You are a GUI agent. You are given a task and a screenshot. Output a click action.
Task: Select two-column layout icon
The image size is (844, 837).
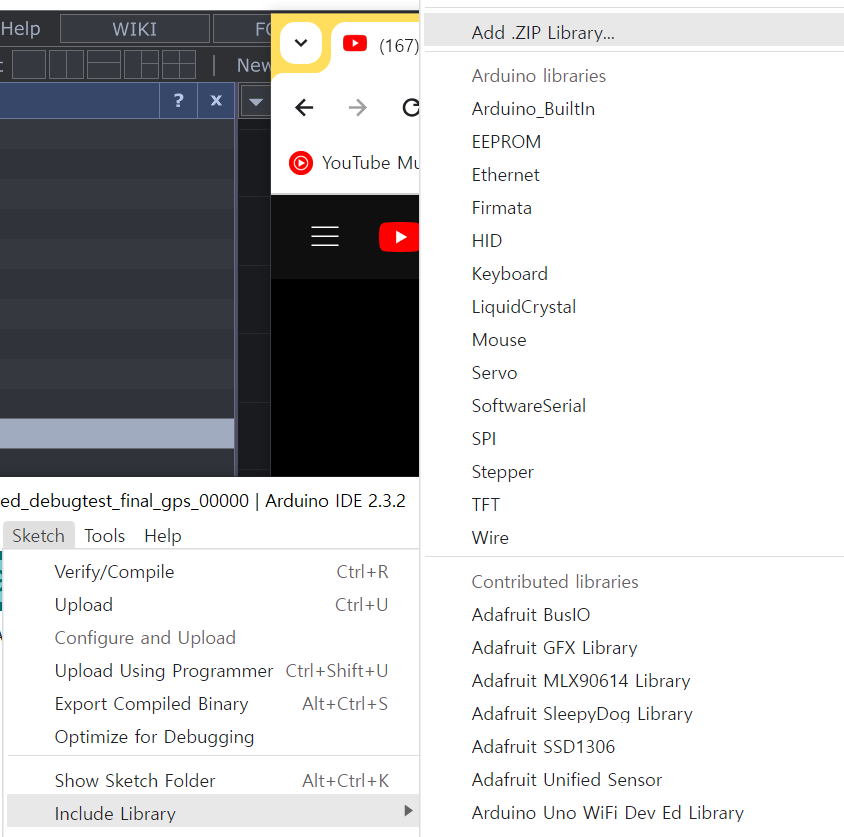66,65
